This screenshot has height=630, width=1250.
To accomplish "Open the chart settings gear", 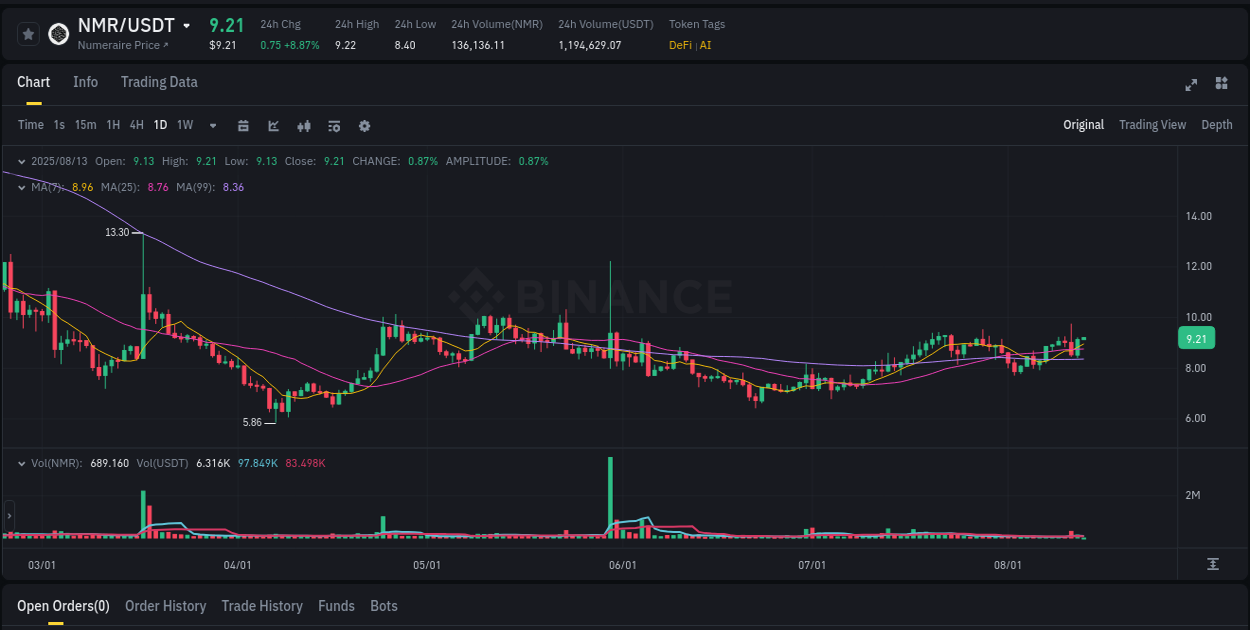I will [364, 126].
